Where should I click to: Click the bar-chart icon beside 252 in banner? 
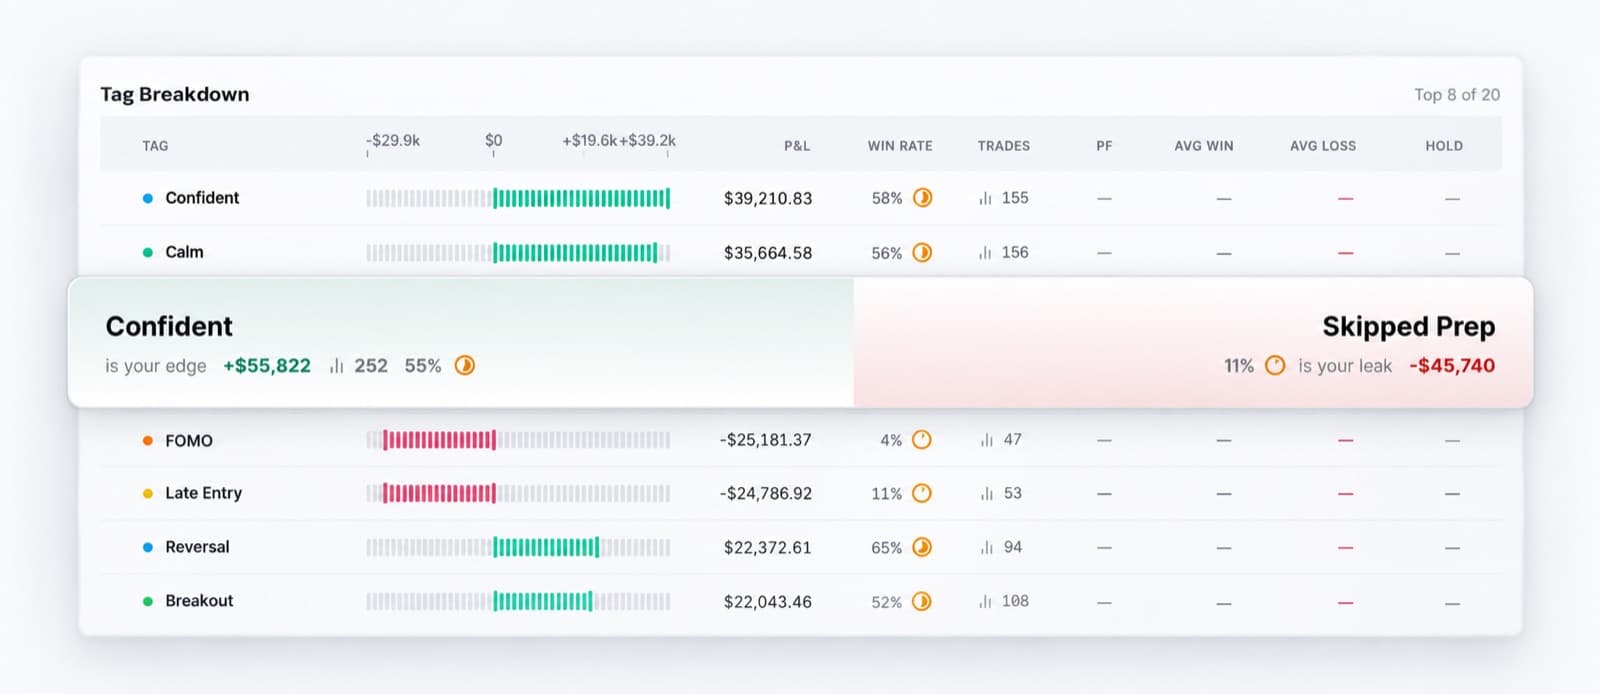click(x=336, y=366)
